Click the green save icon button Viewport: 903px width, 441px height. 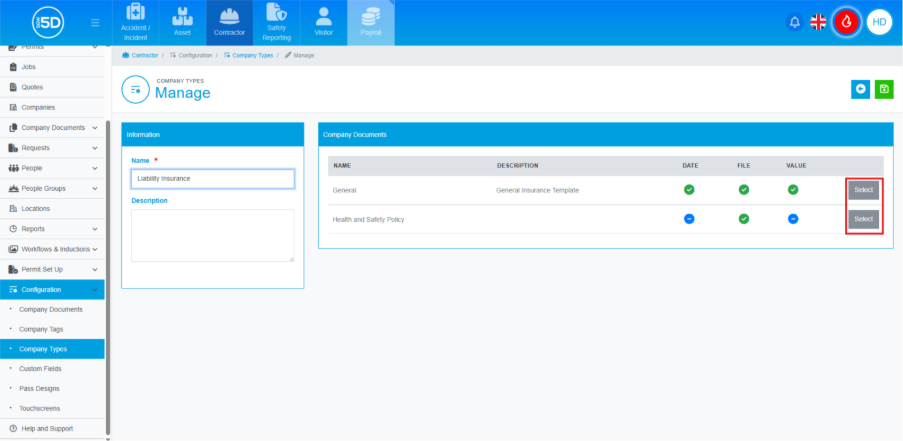click(883, 90)
